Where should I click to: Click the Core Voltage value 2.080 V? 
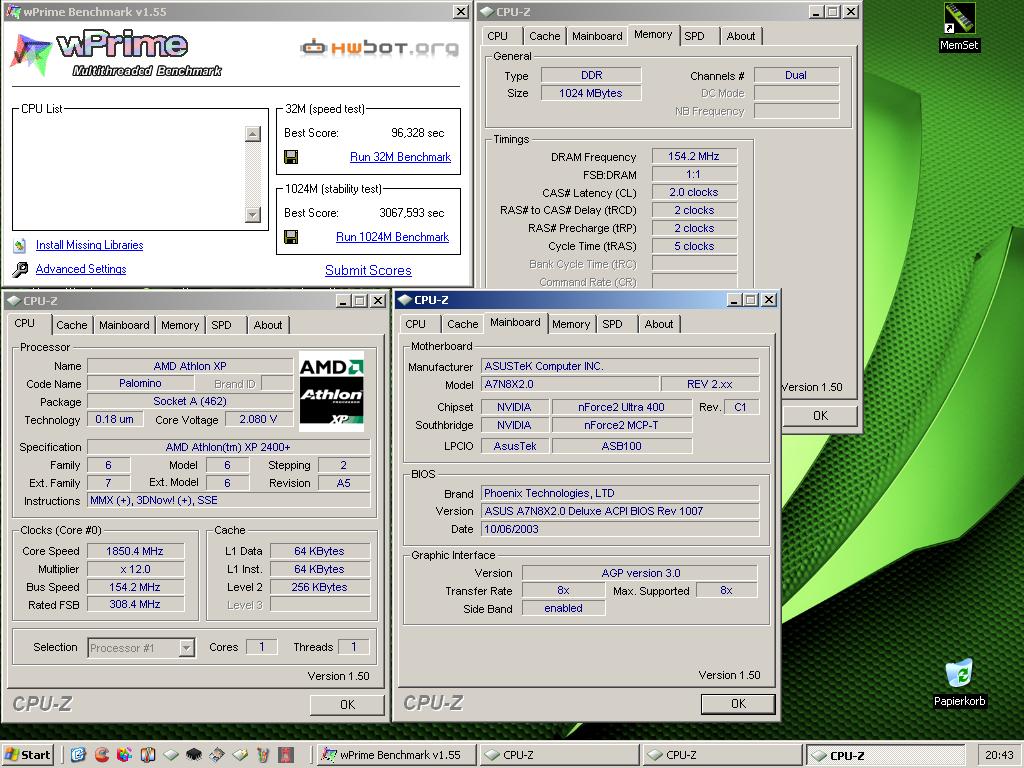tap(258, 419)
